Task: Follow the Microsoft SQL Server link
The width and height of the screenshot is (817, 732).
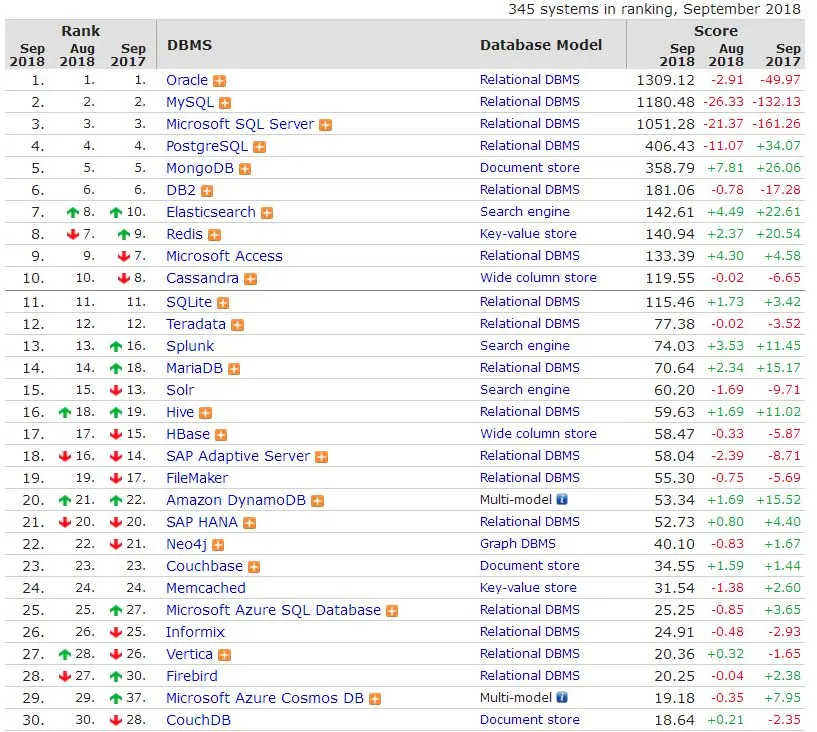Action: click(x=240, y=124)
